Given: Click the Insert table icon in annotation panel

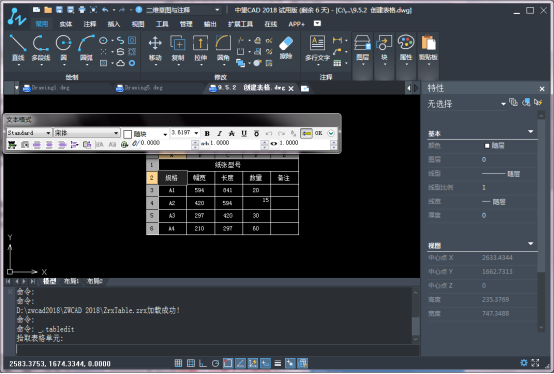Looking at the screenshot, I should (x=337, y=63).
